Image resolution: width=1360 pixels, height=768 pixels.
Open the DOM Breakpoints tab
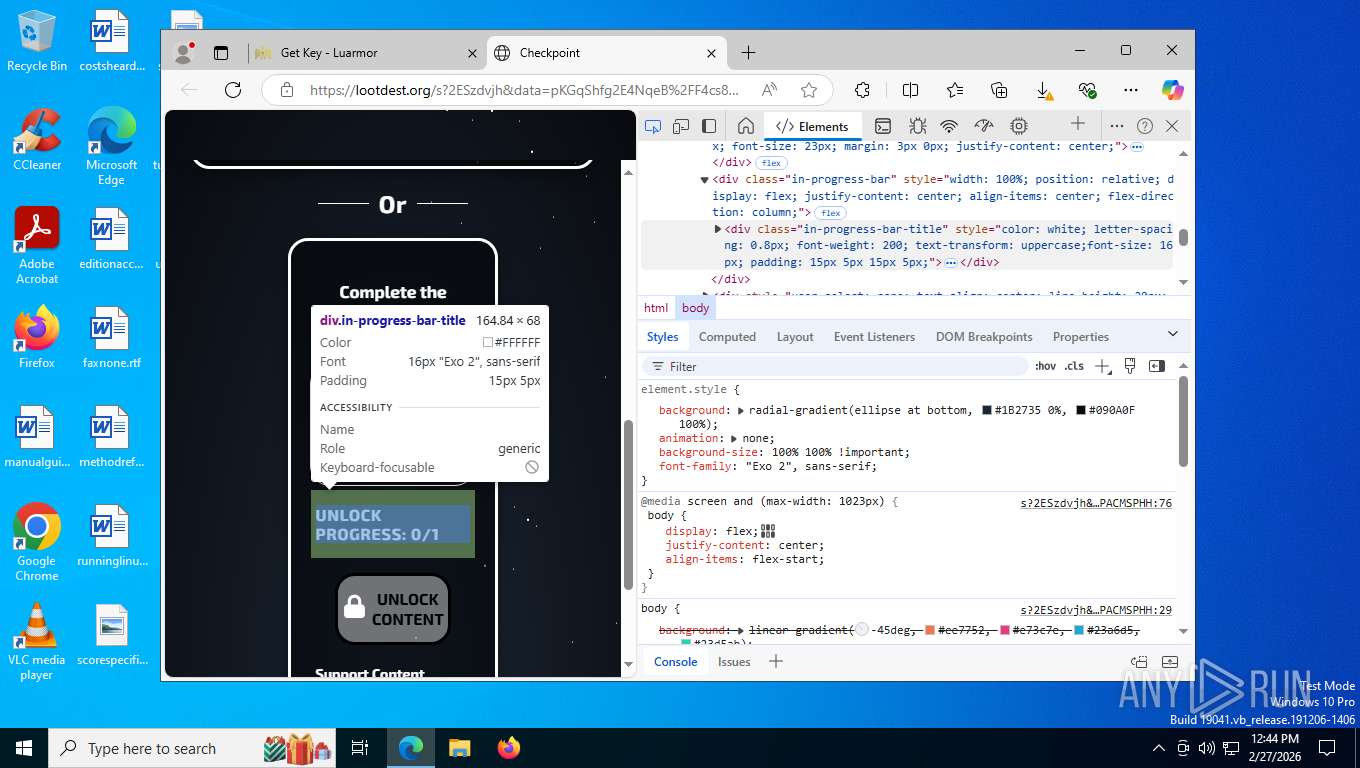(x=984, y=337)
